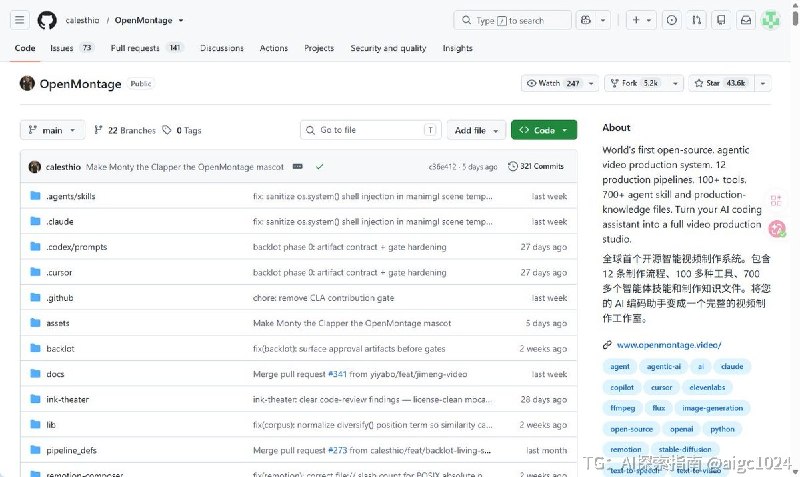The height and width of the screenshot is (477, 800).
Task: Open the pull requests icon in header
Action: (x=696, y=20)
